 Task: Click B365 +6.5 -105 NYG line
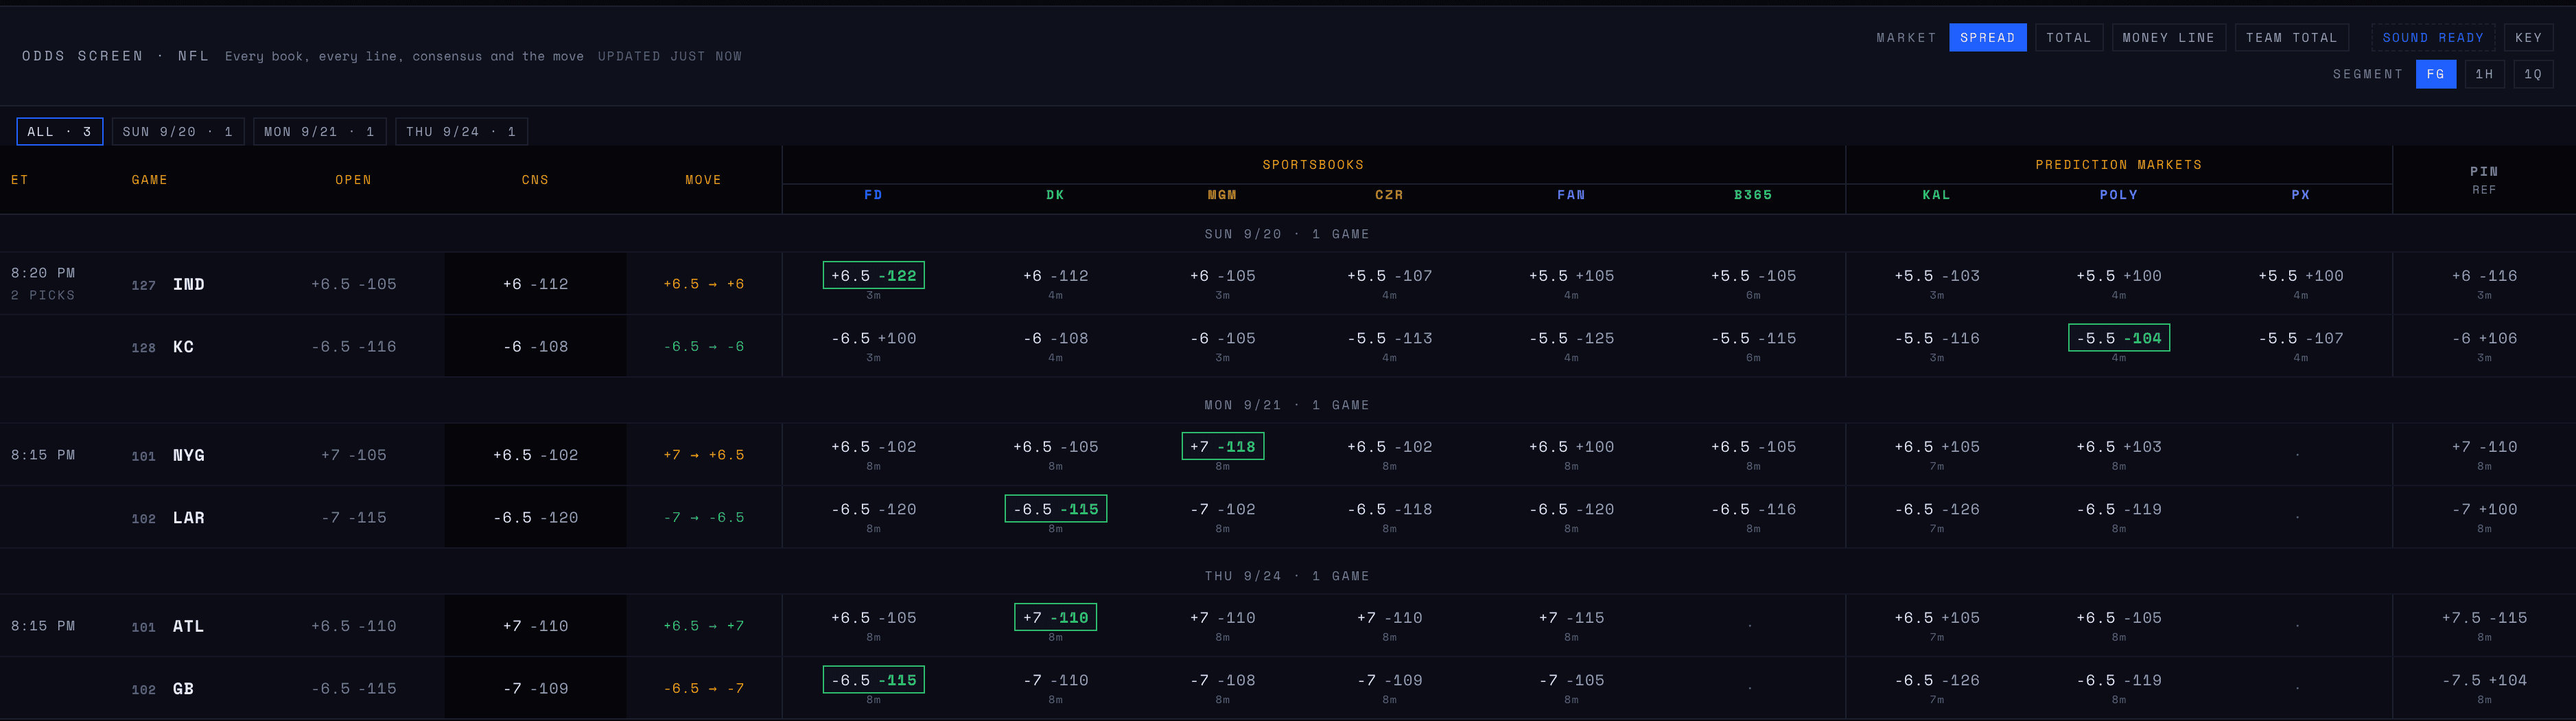pyautogui.click(x=1753, y=447)
